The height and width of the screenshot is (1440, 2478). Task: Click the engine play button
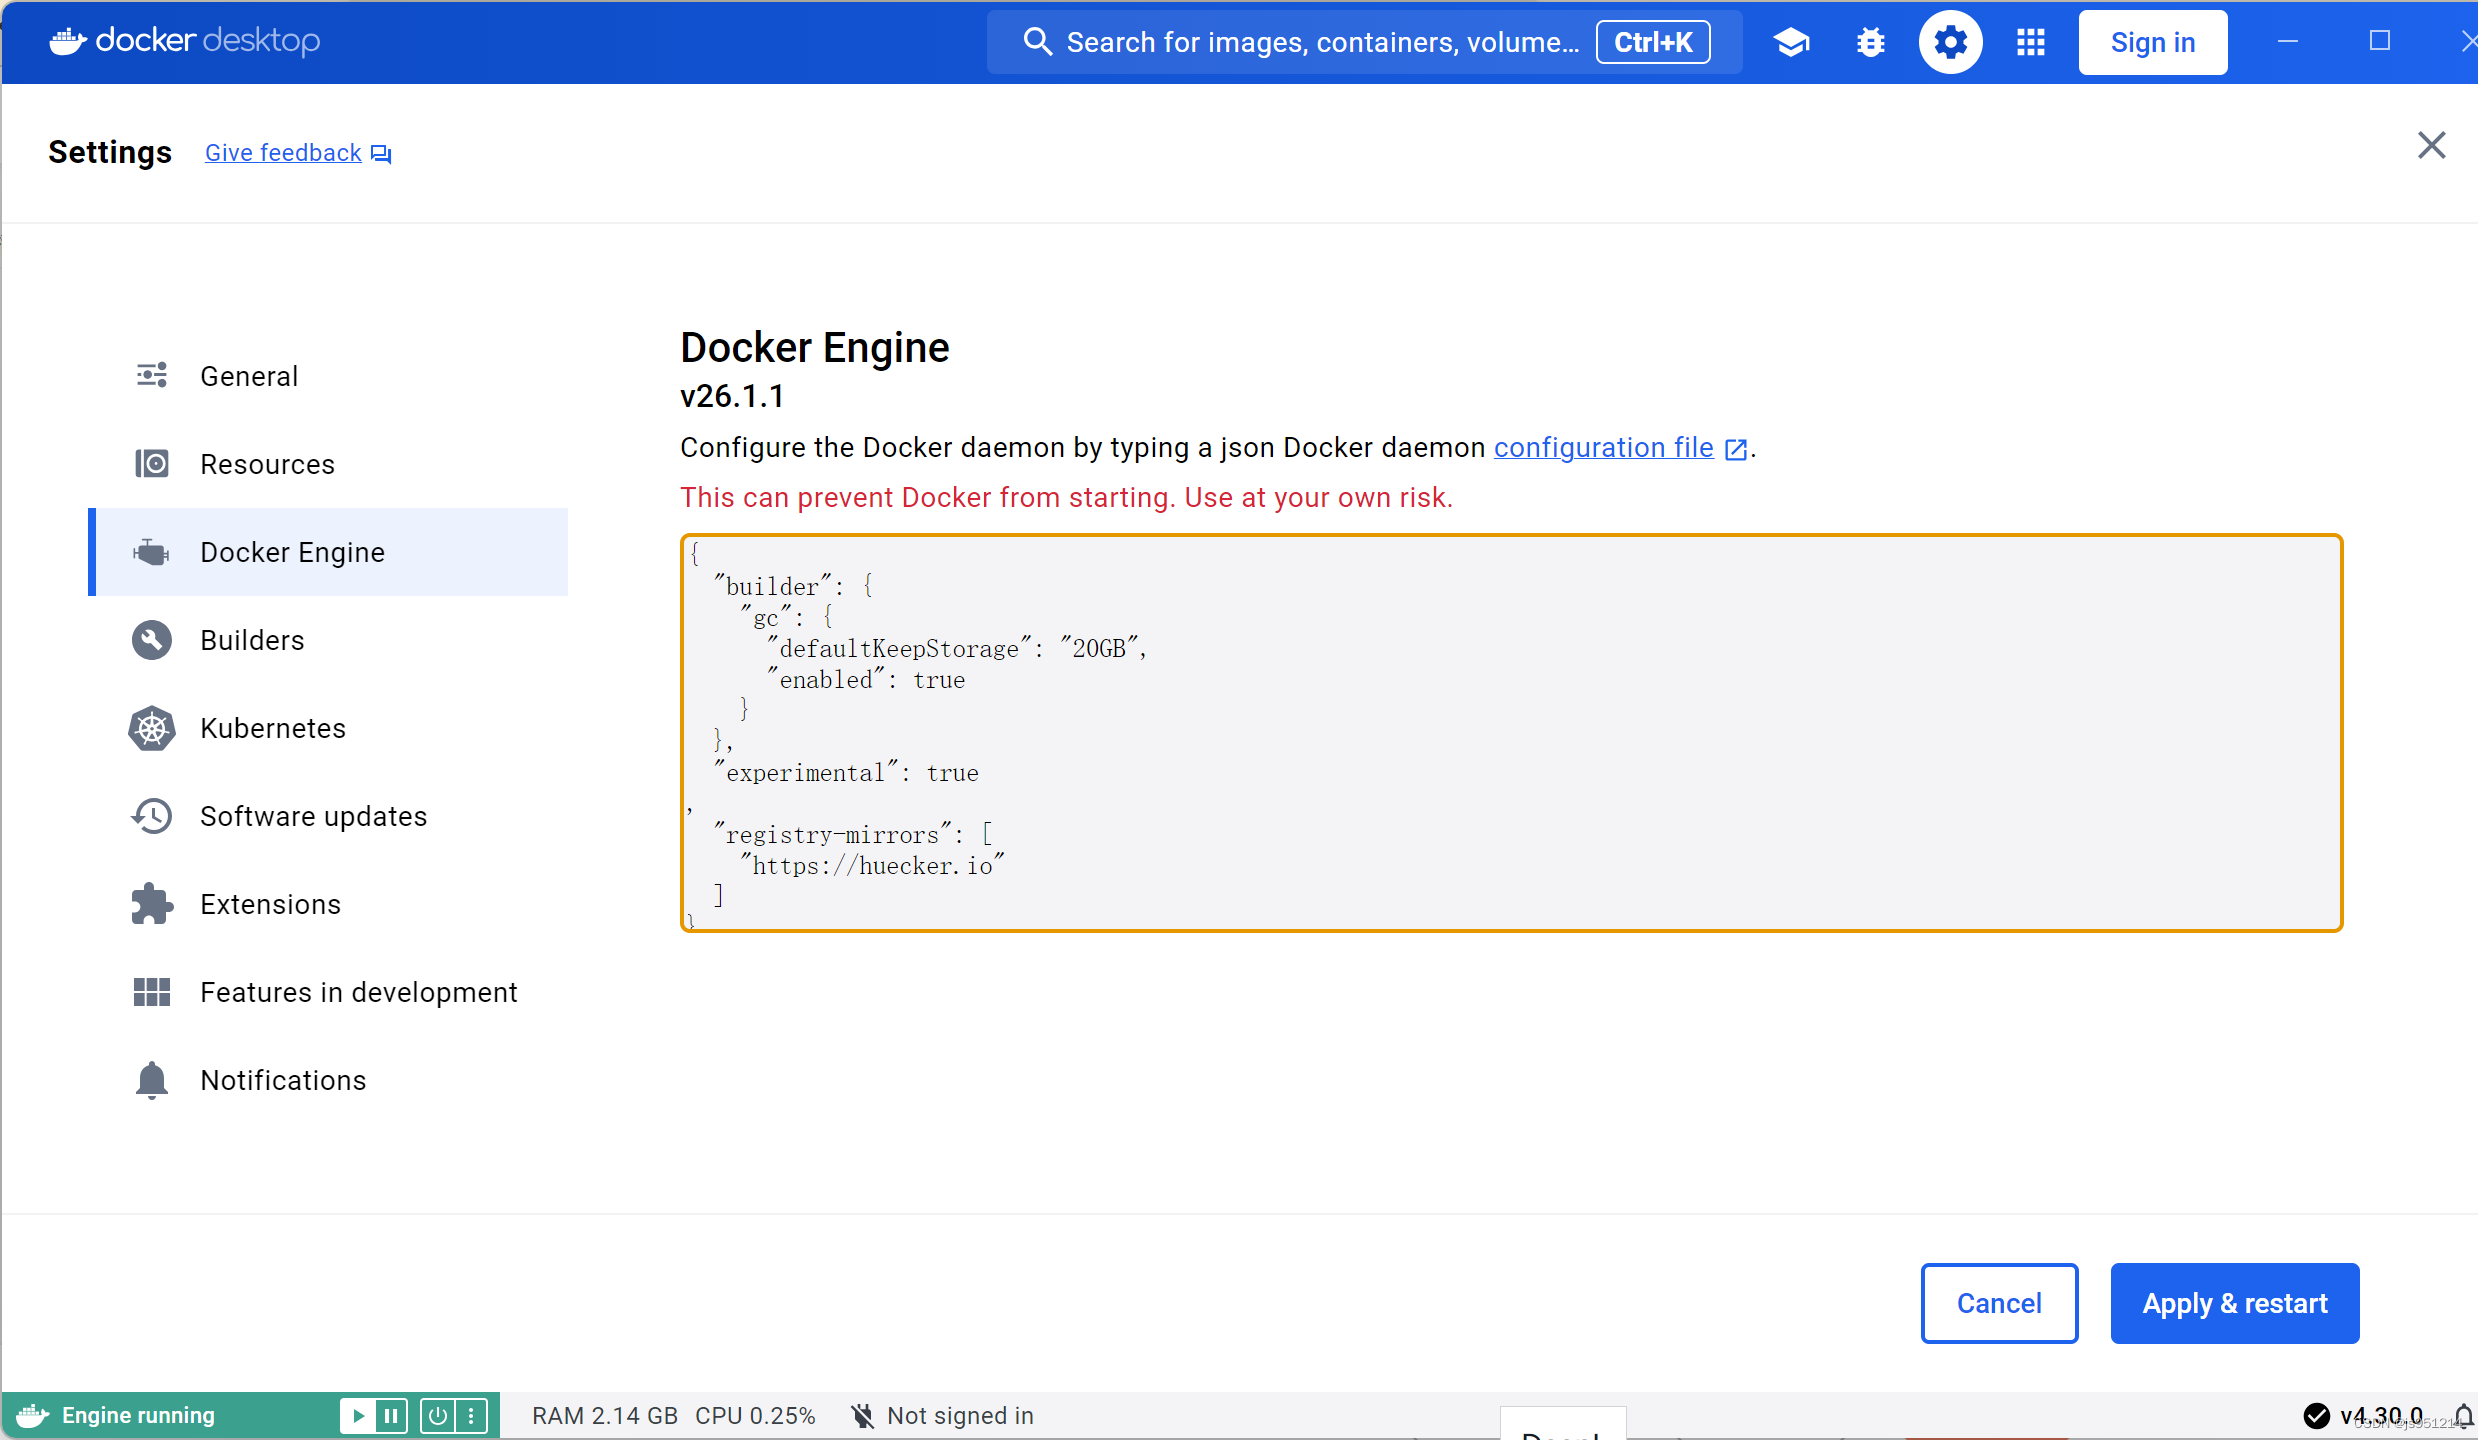(x=357, y=1415)
